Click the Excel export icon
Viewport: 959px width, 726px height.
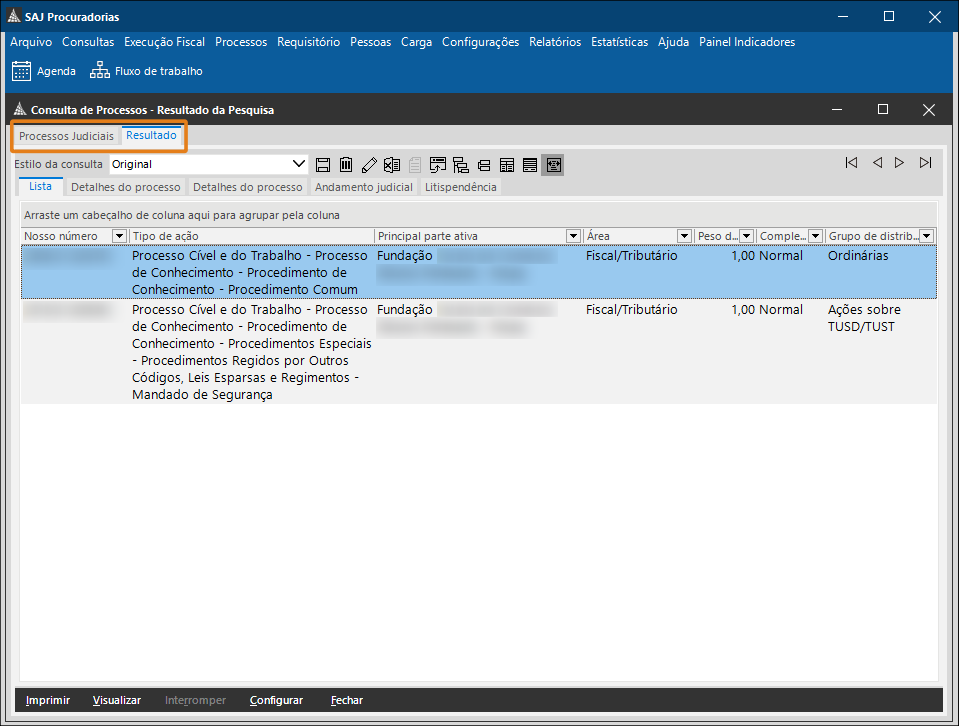tap(392, 164)
